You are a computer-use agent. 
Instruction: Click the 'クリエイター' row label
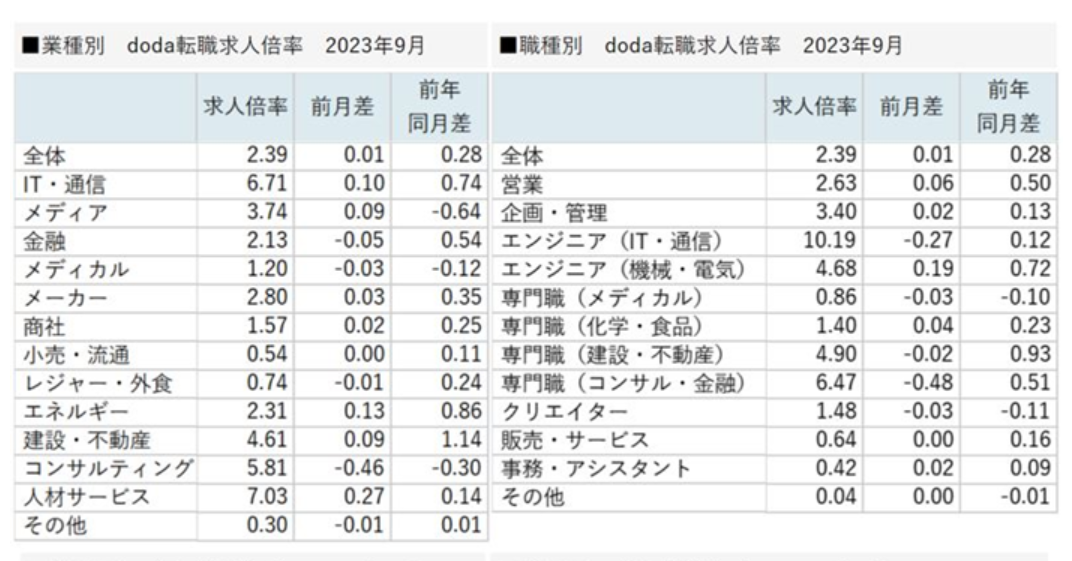(x=564, y=412)
